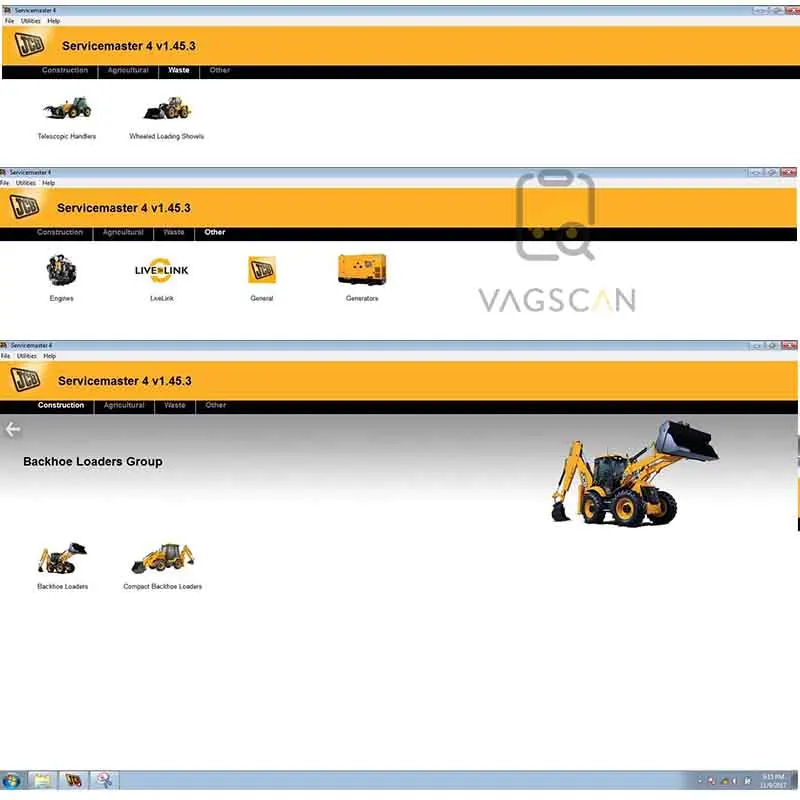Select Waste tab in the Other-tab window
The width and height of the screenshot is (800, 800).
tap(173, 232)
